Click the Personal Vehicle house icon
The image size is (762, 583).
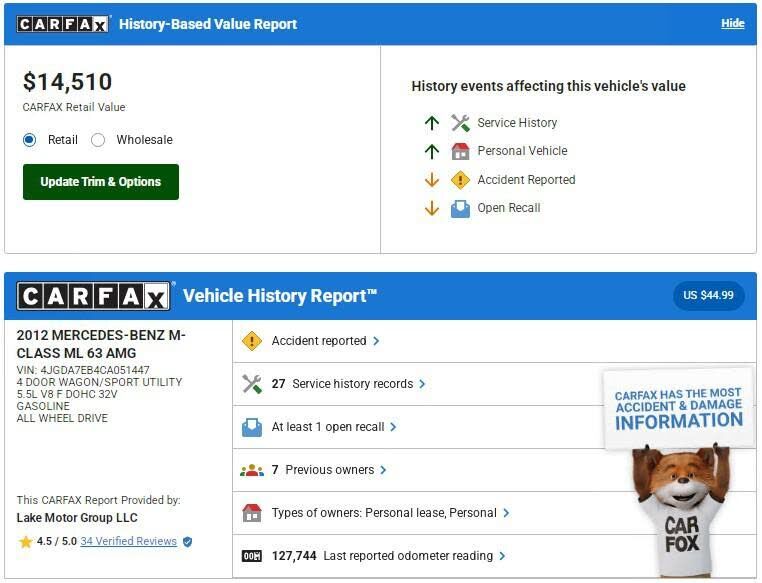[x=460, y=152]
